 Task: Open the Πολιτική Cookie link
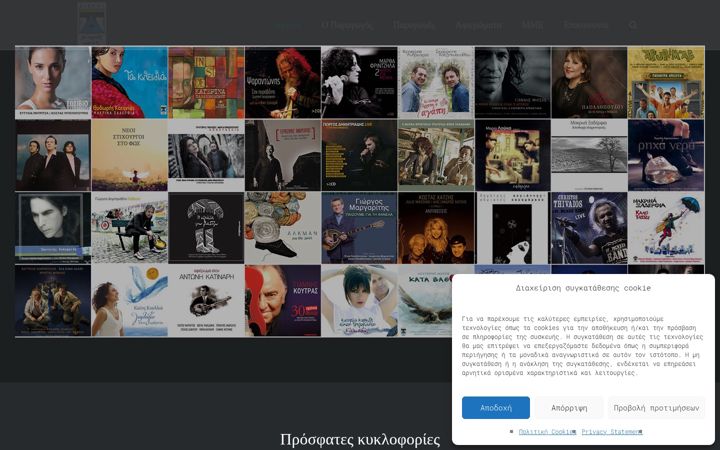[547, 432]
